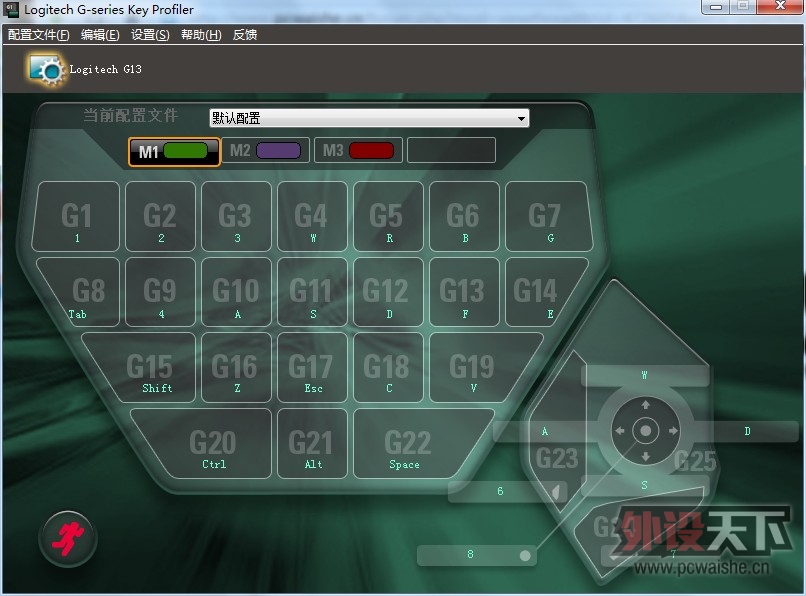
Task: Click the joystick A assignment label
Action: click(x=544, y=431)
